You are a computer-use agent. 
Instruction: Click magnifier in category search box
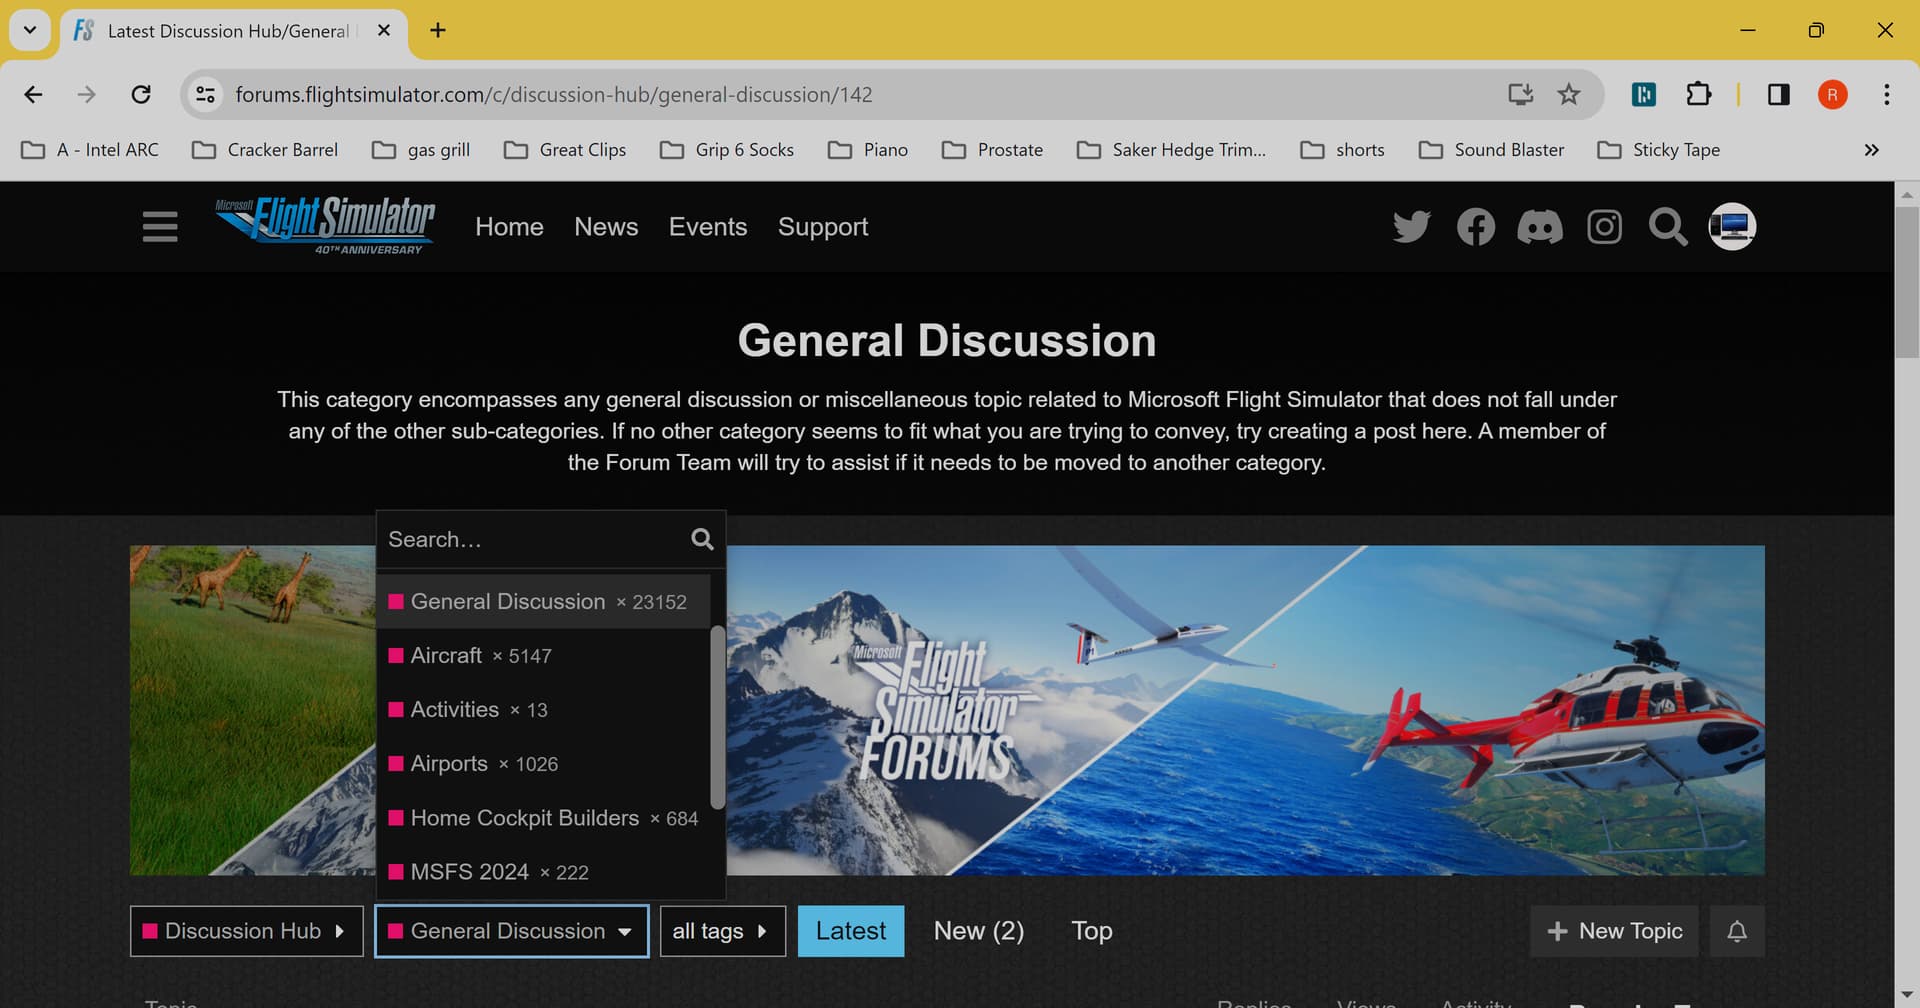[702, 540]
